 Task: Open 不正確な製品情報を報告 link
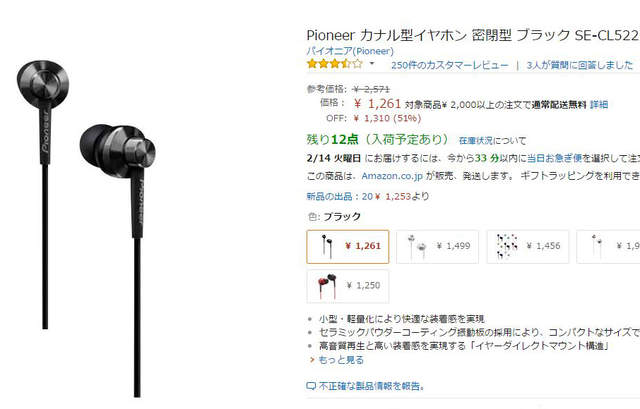[x=372, y=386]
